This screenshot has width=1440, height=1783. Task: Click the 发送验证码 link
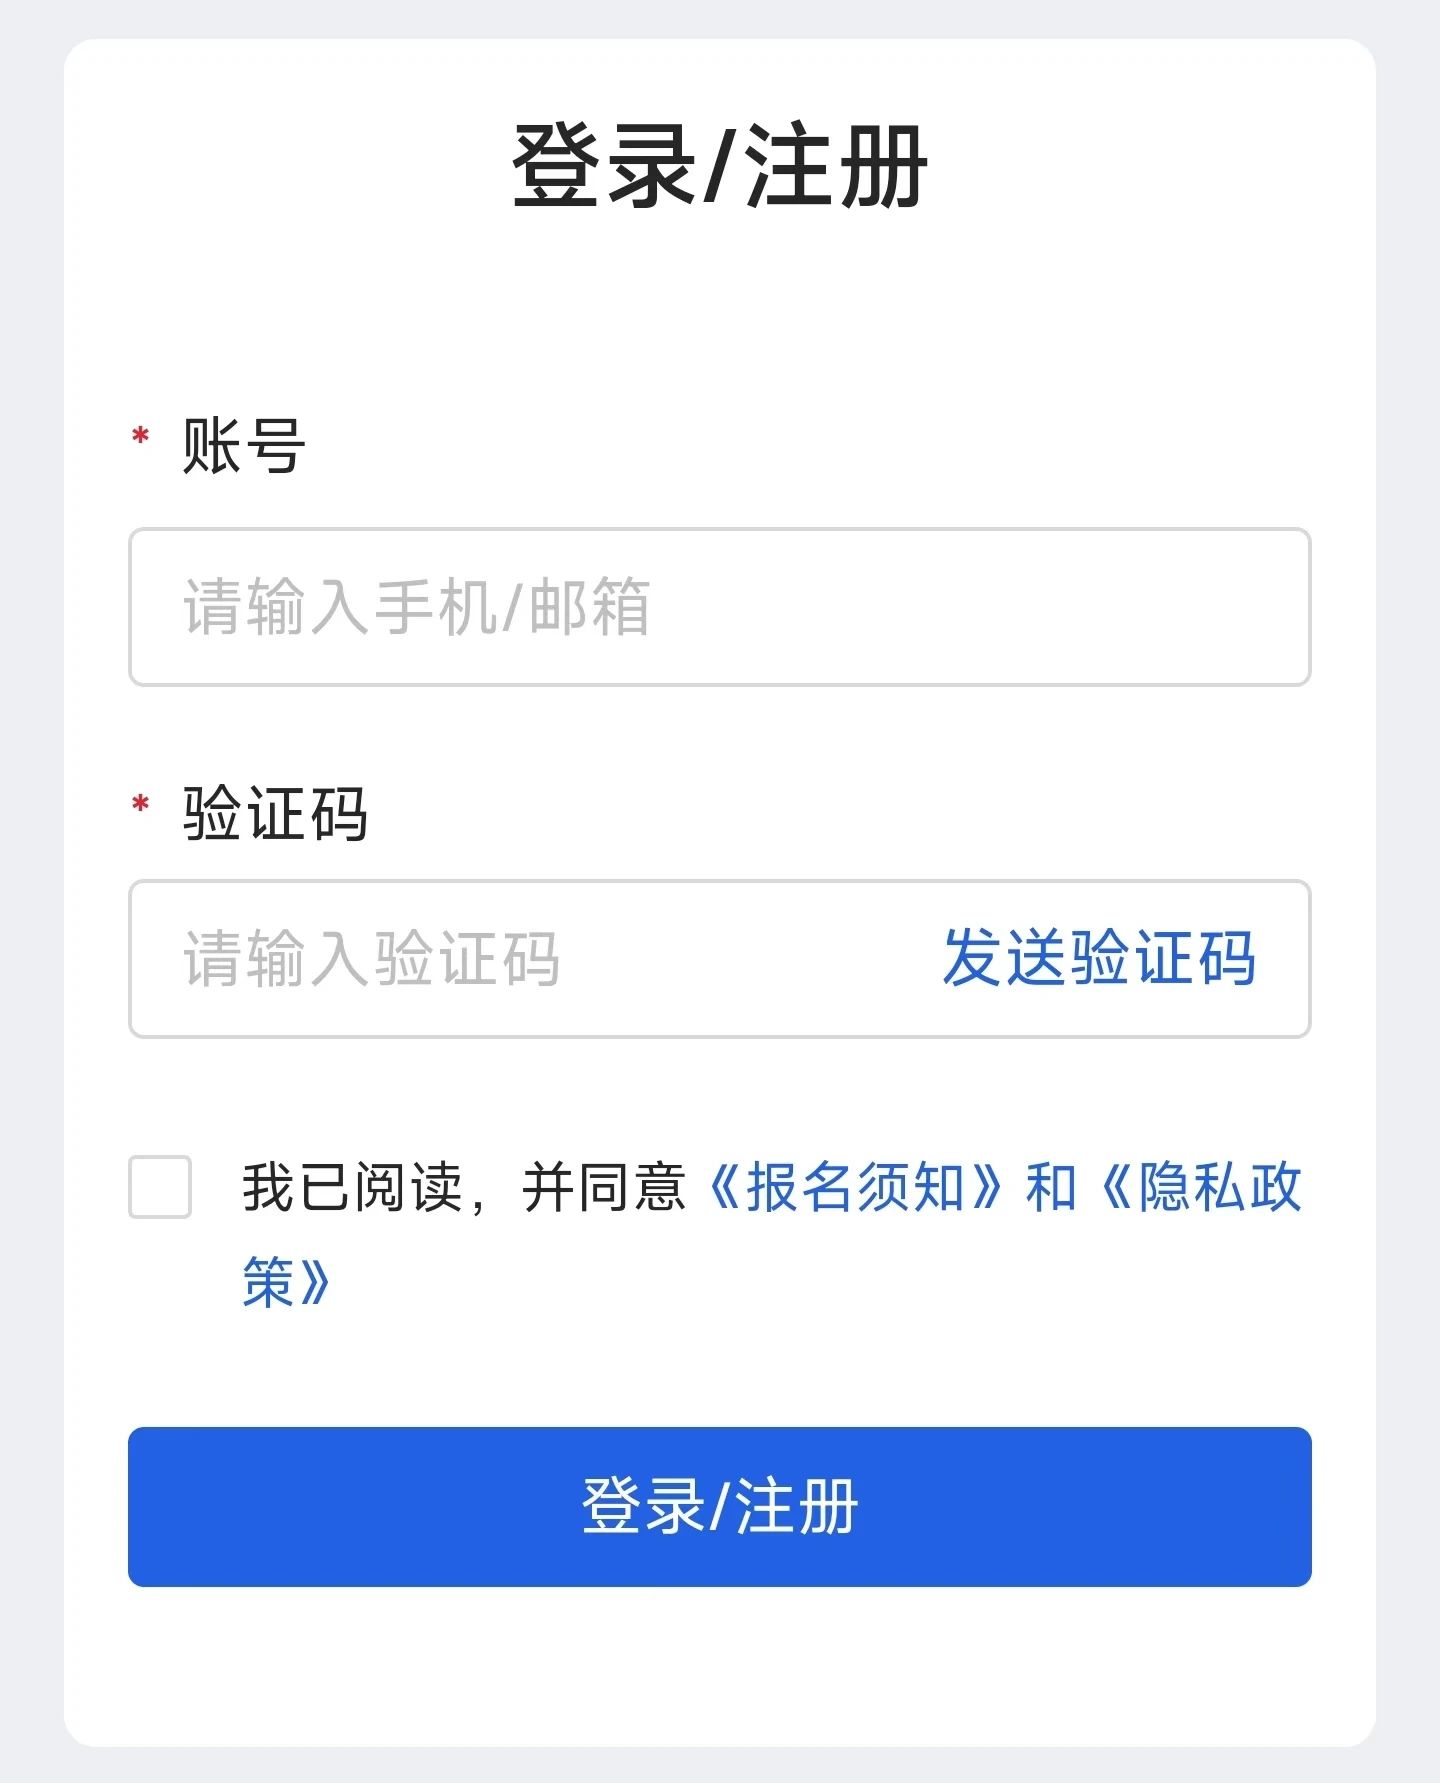tap(1098, 958)
